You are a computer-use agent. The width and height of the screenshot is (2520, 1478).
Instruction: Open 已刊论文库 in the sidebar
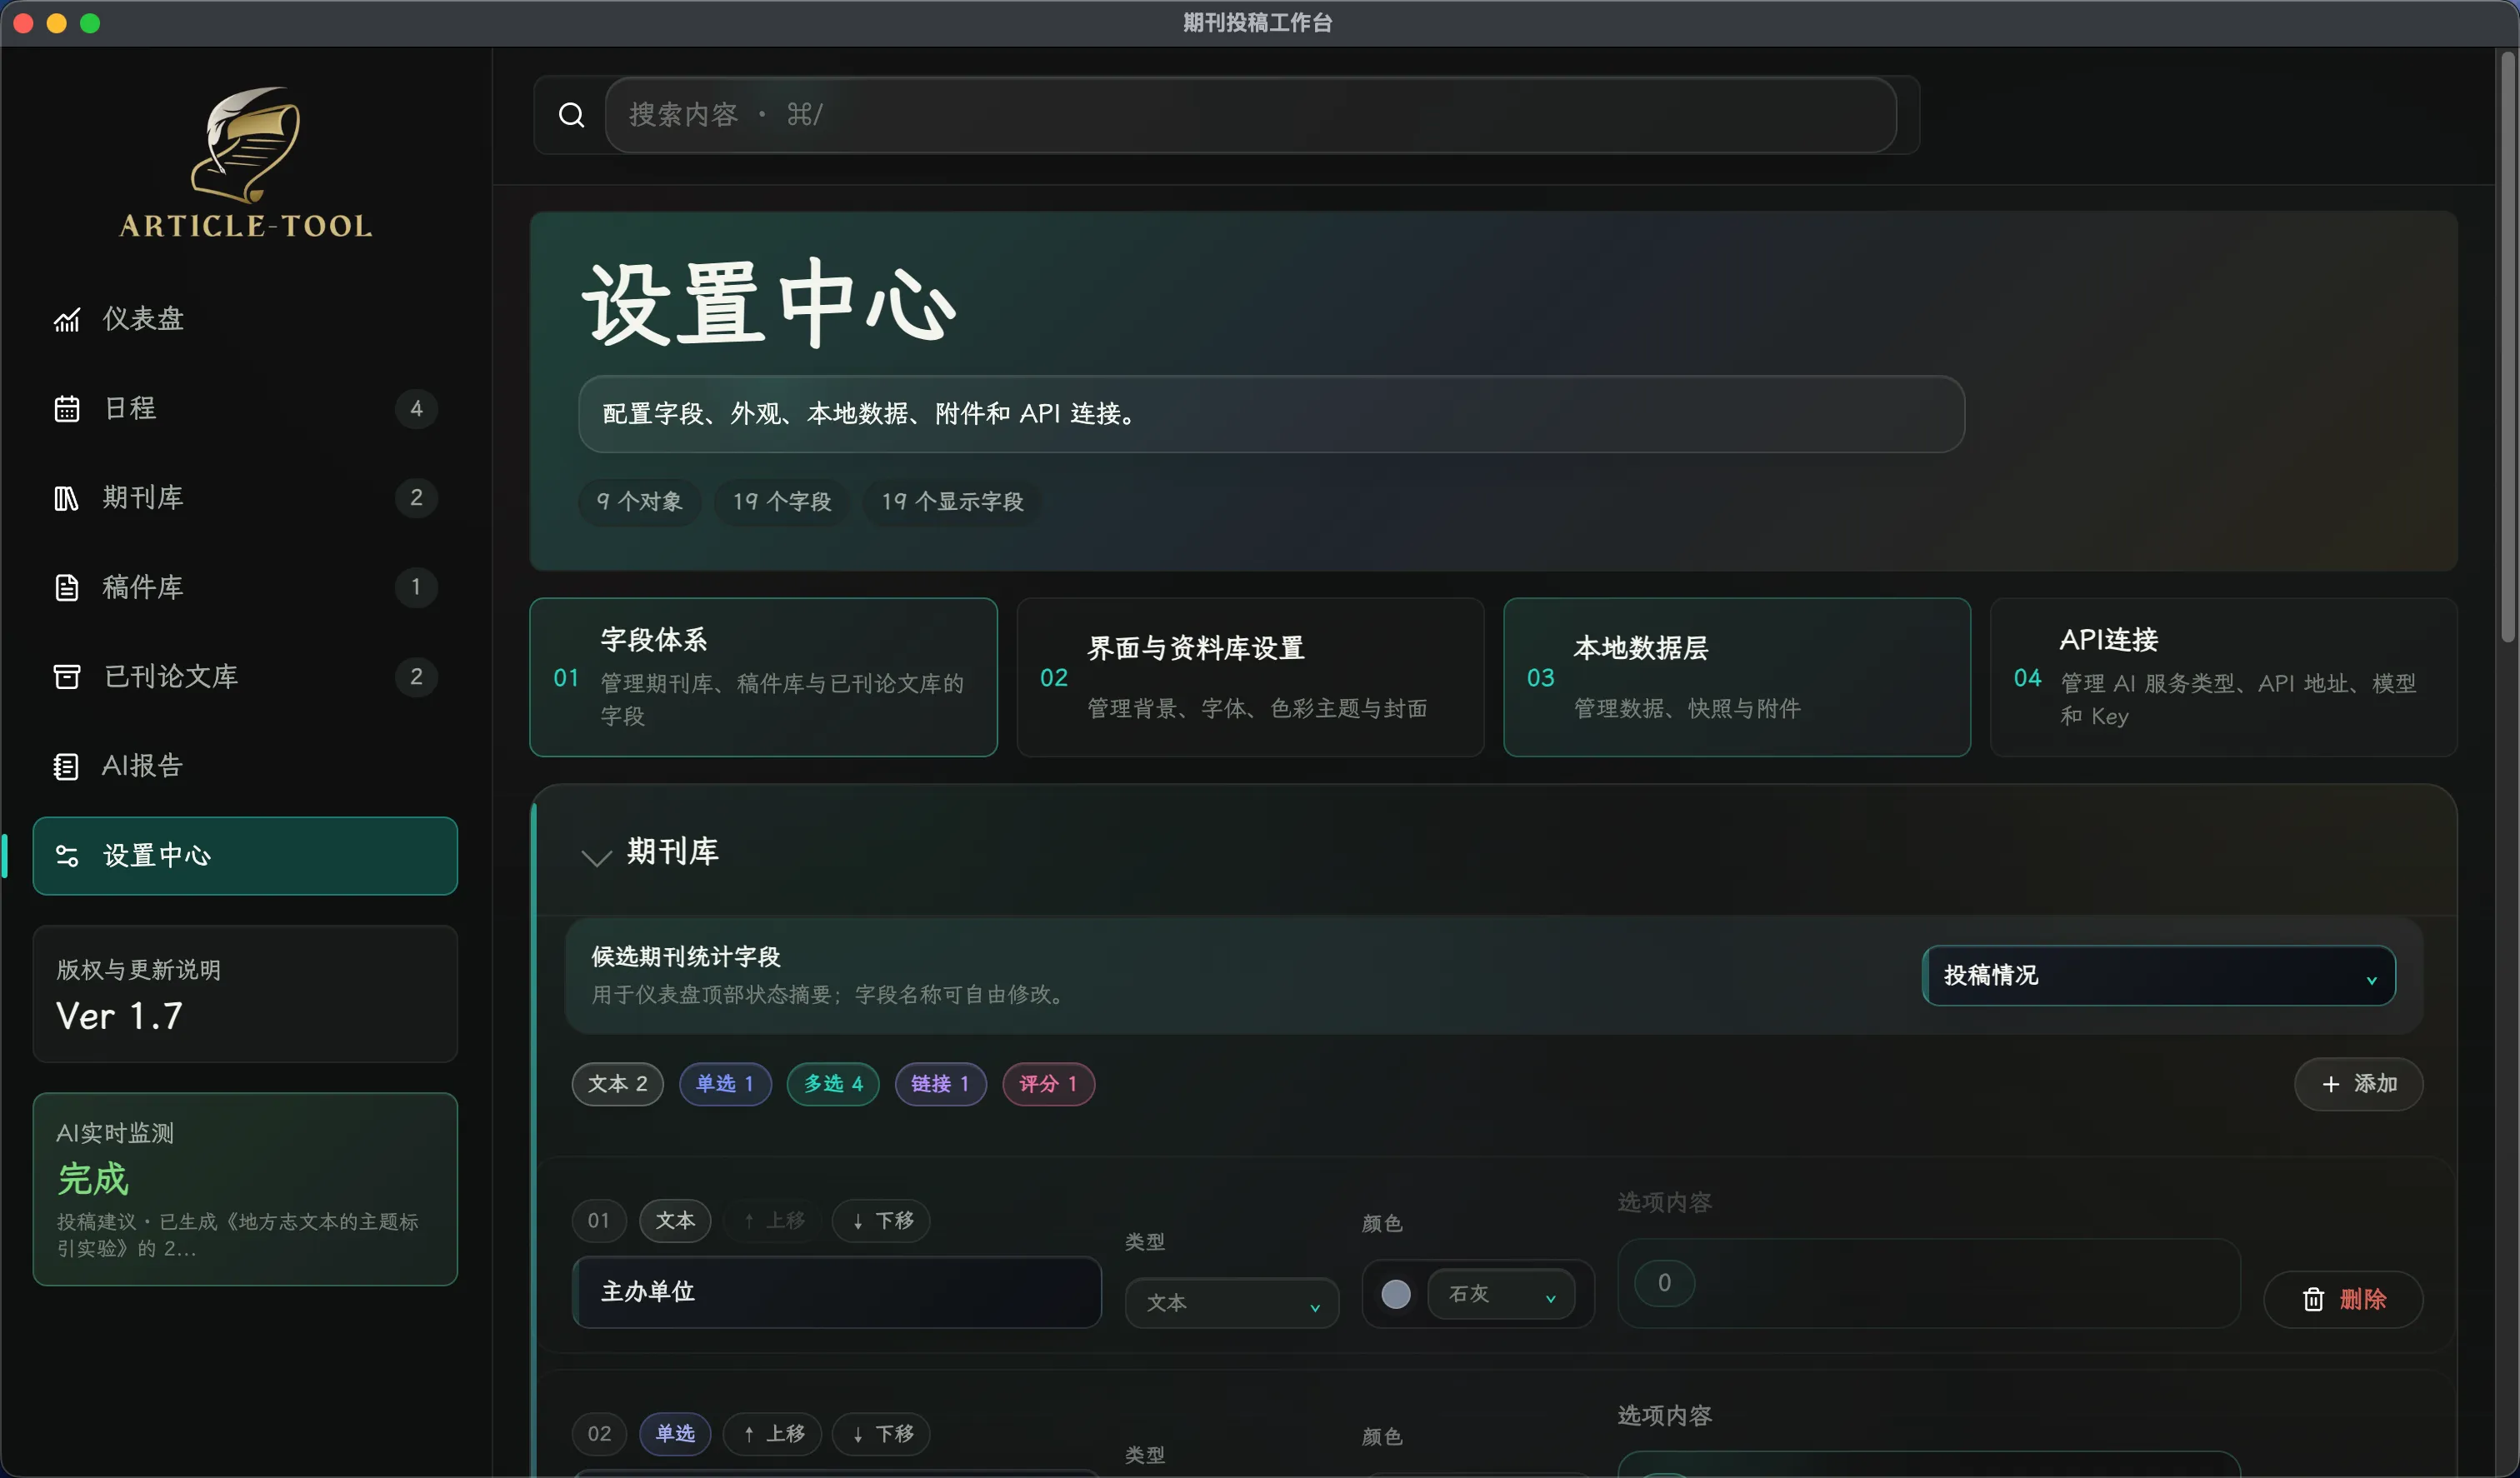245,677
